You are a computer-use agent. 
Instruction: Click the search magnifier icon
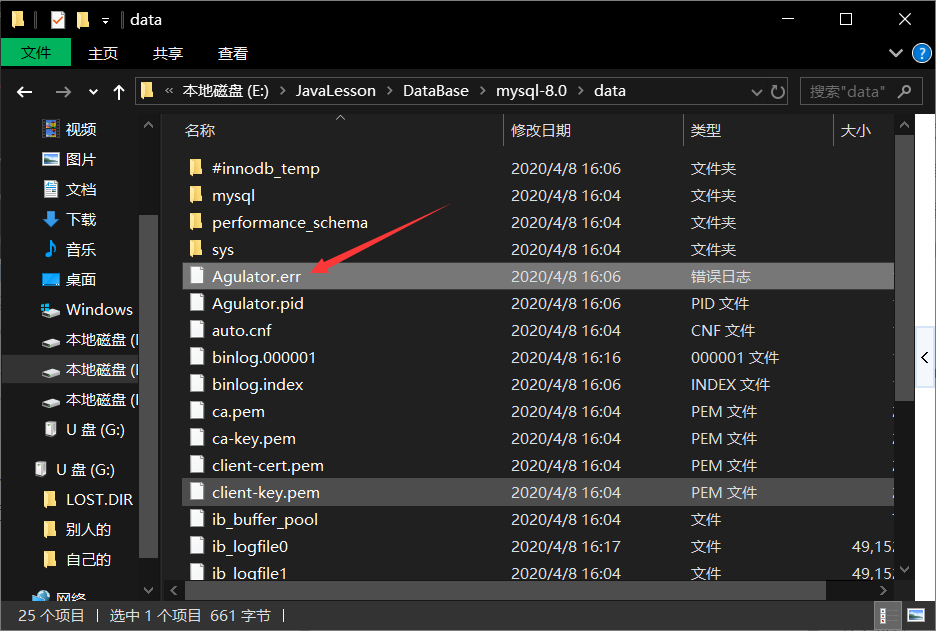(x=905, y=91)
